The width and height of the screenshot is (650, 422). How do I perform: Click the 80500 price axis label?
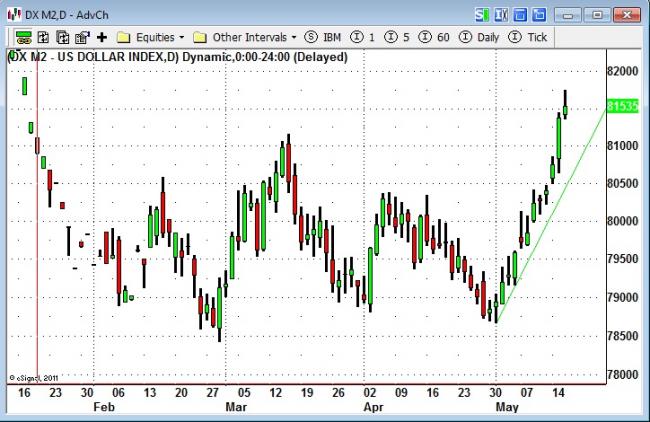(x=623, y=183)
